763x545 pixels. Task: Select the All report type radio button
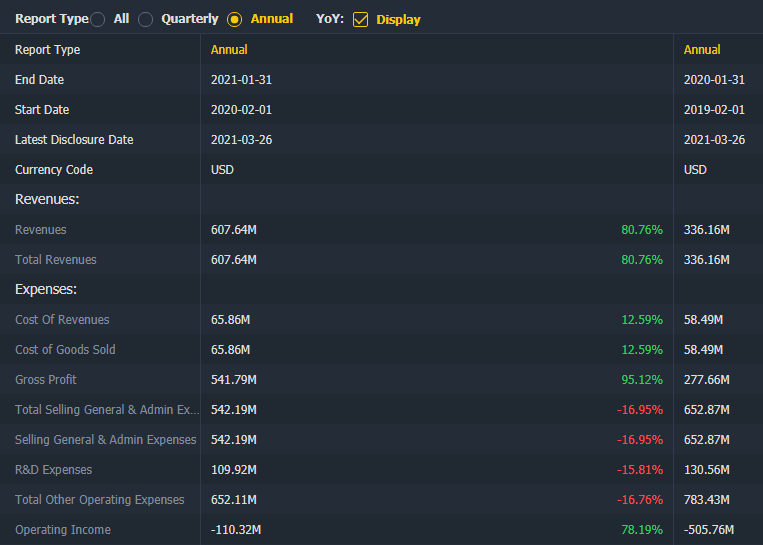[97, 19]
